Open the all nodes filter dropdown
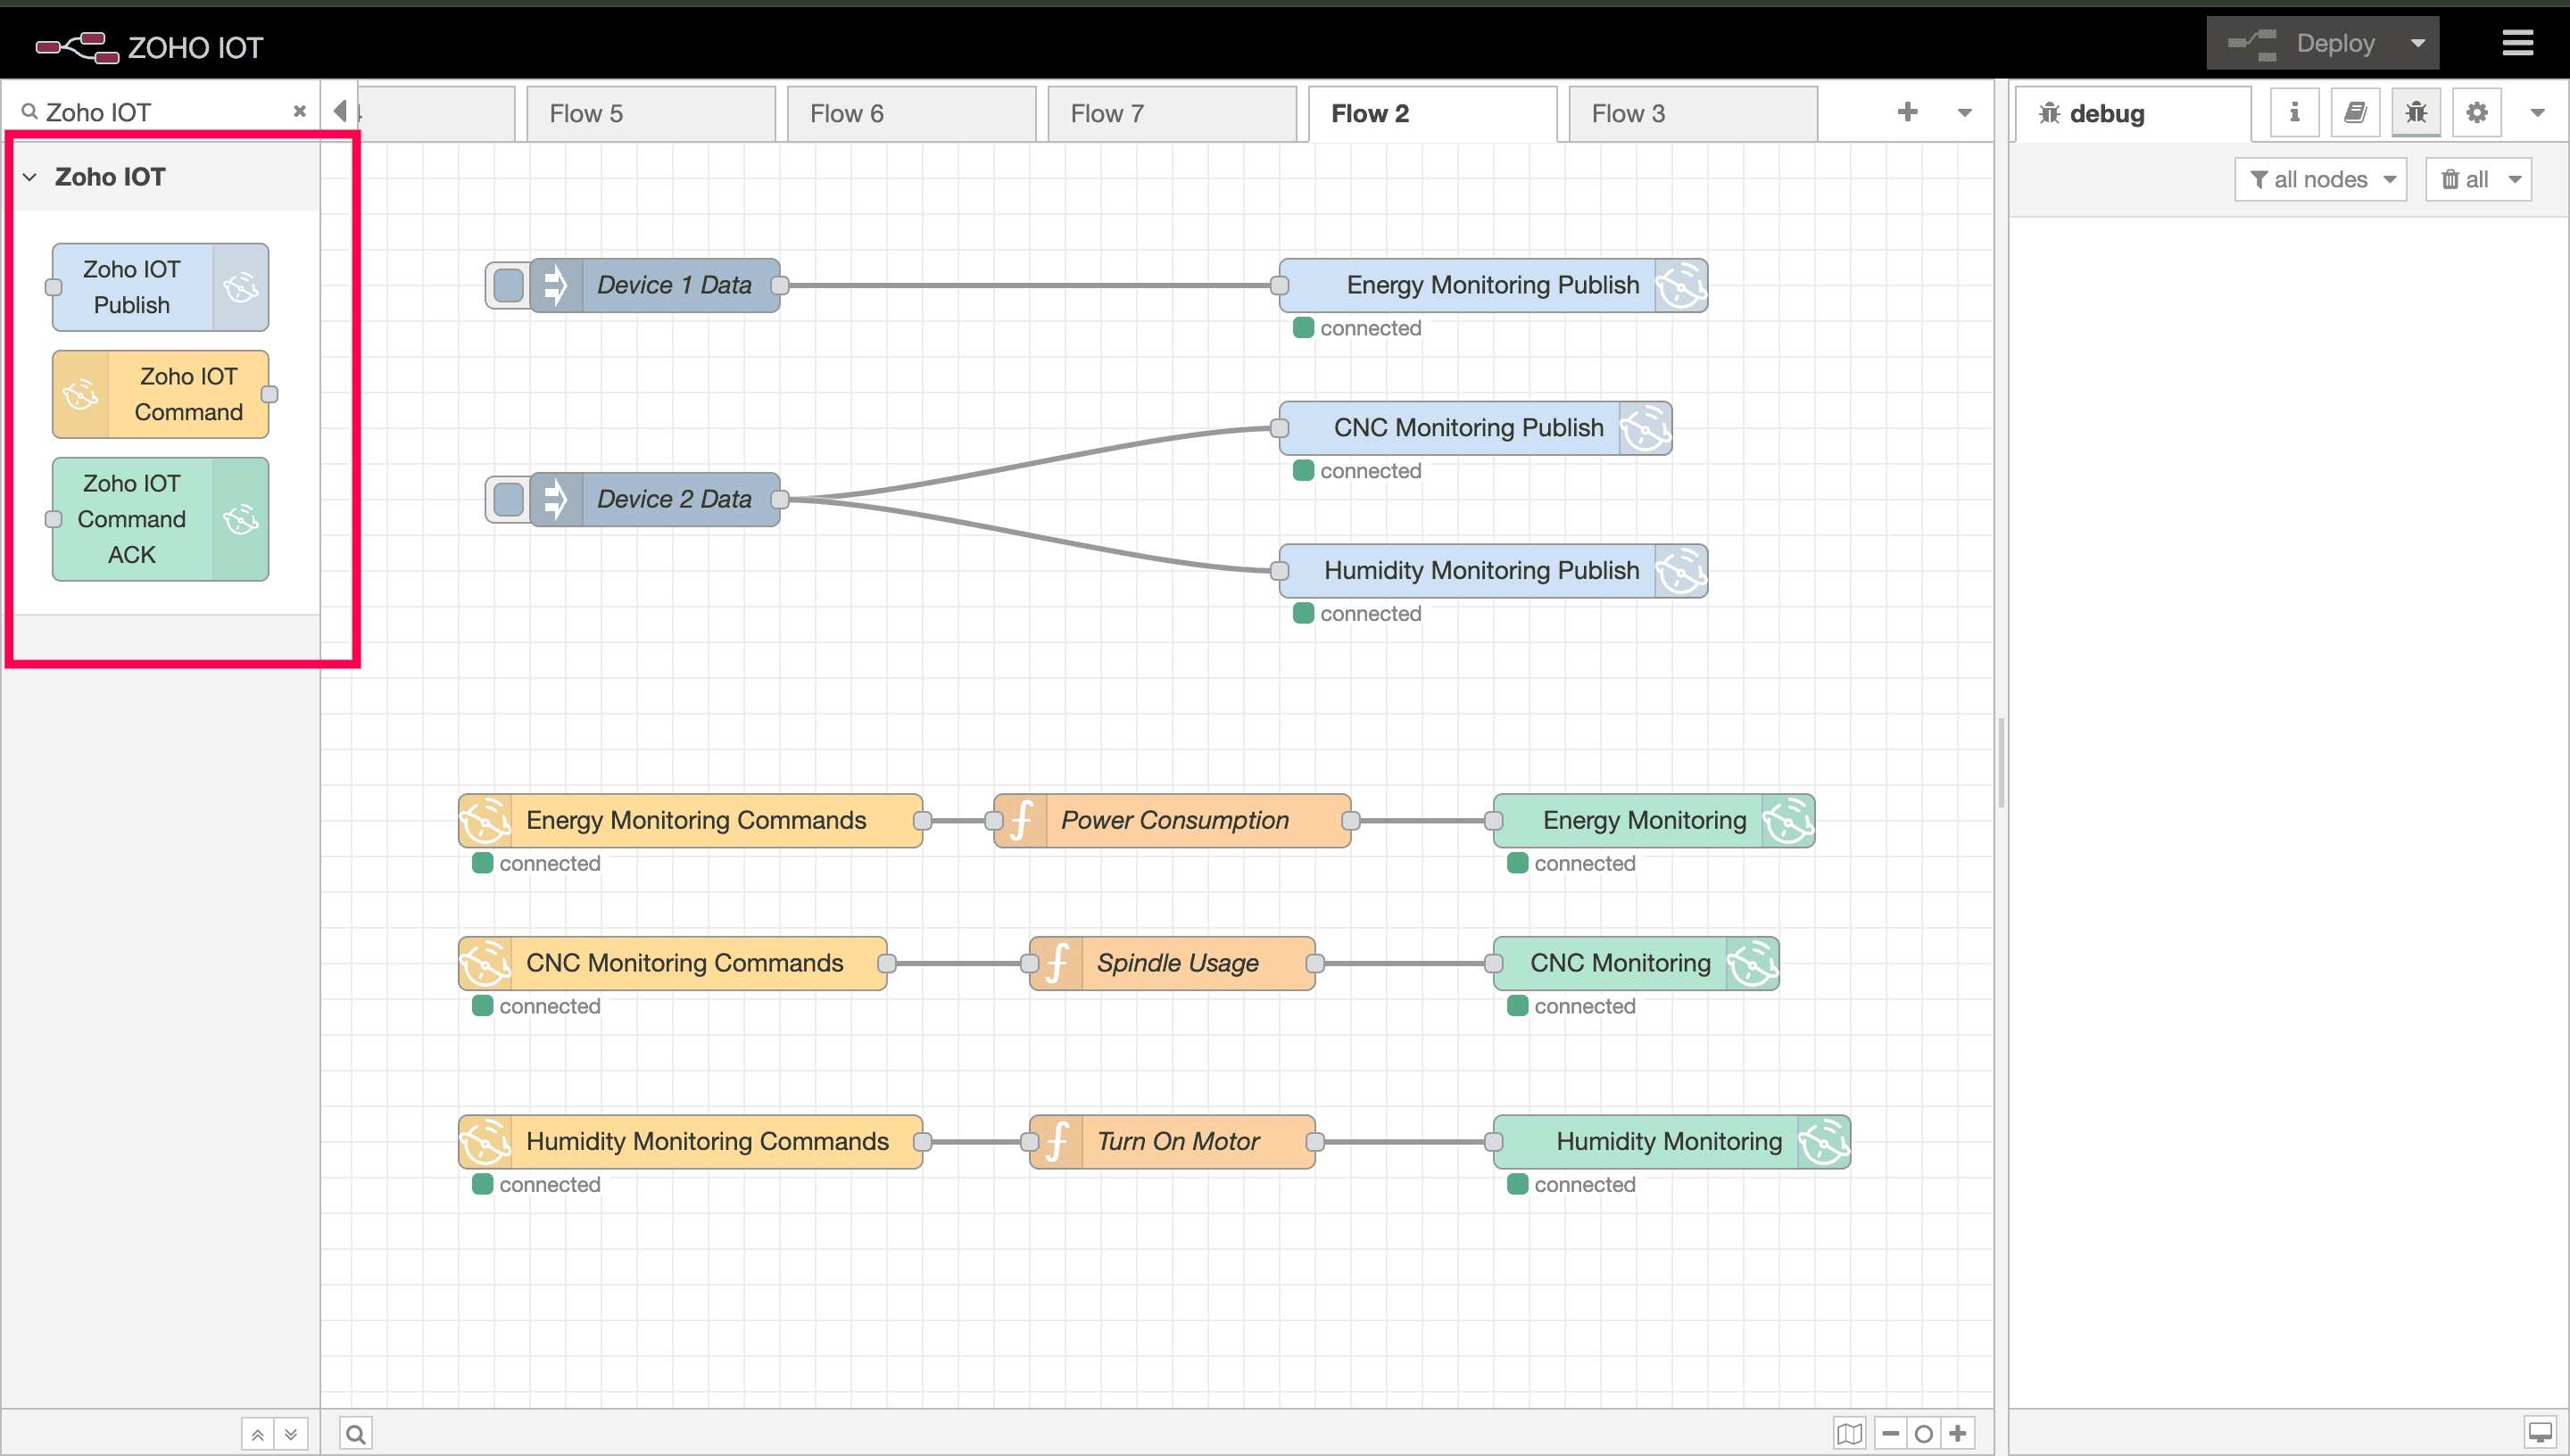 (x=2320, y=179)
